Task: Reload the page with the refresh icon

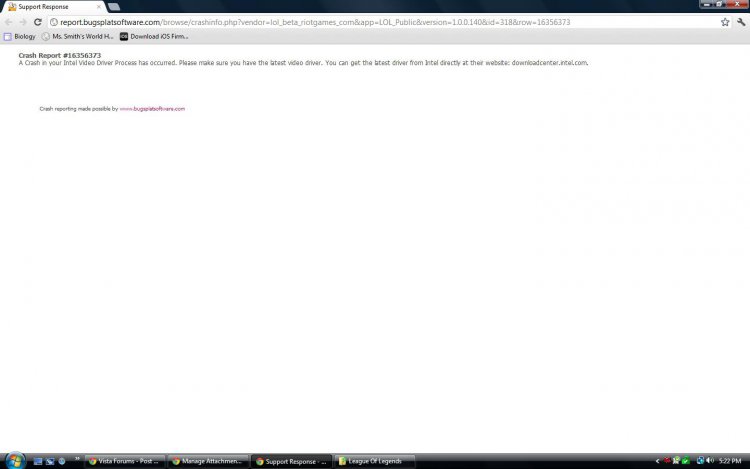Action: click(x=38, y=22)
